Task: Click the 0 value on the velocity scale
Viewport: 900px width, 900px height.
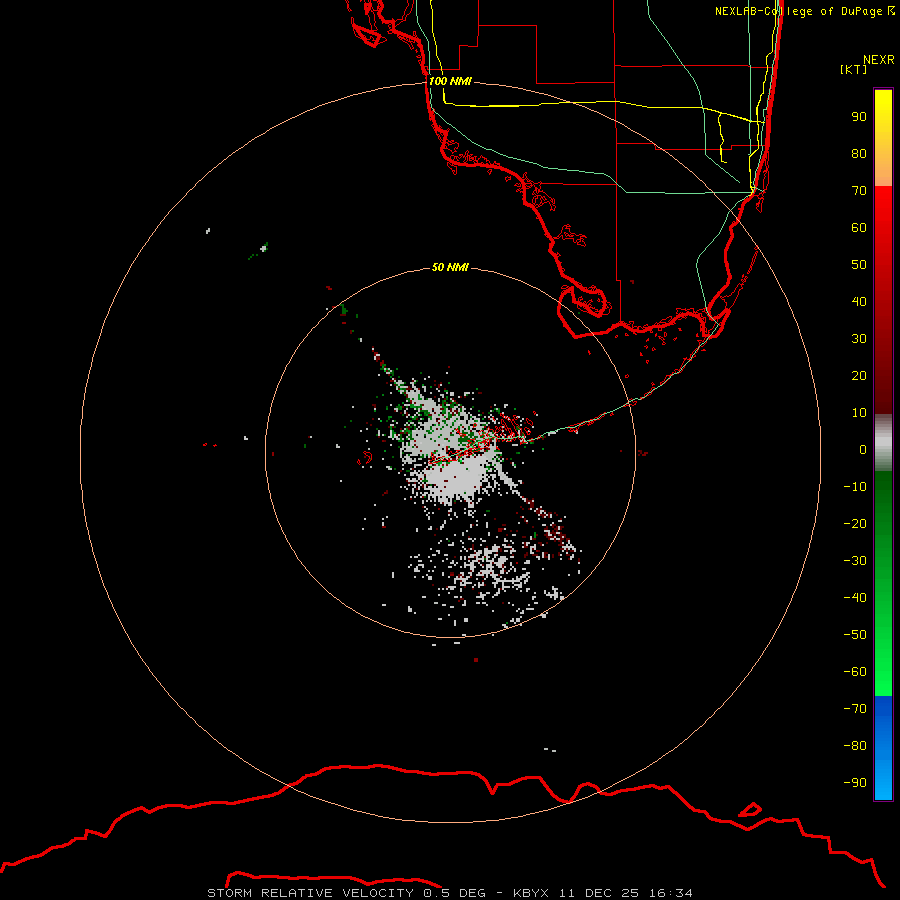Action: 863,450
